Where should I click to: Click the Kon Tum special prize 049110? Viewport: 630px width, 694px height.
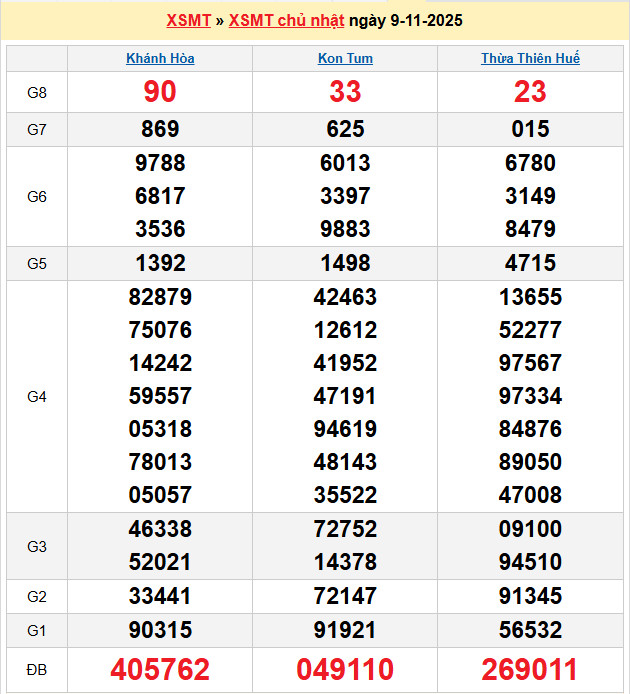pos(345,669)
